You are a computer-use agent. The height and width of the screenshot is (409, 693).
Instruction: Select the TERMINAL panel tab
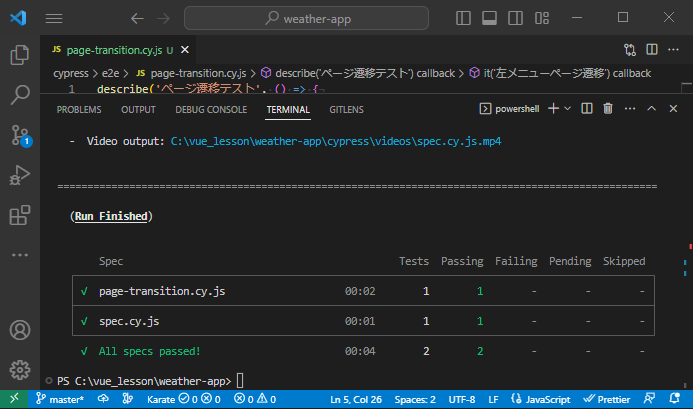(x=288, y=110)
